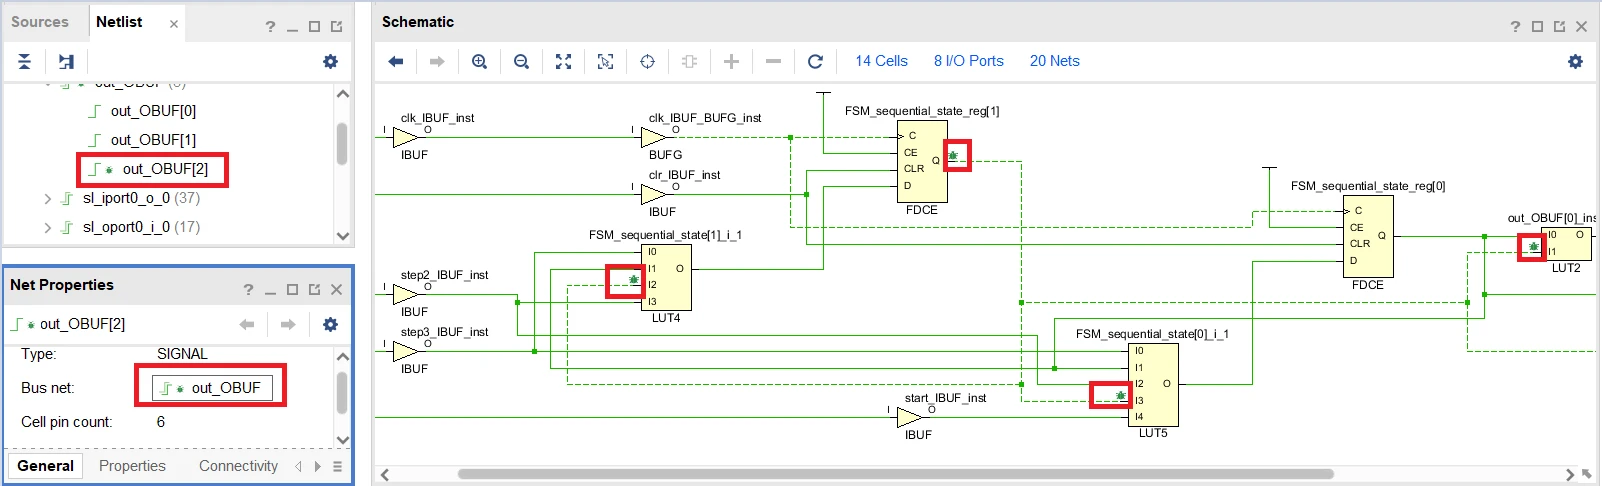Expand the sl_oport0_i_0 net bus
The image size is (1602, 486).
pyautogui.click(x=47, y=228)
